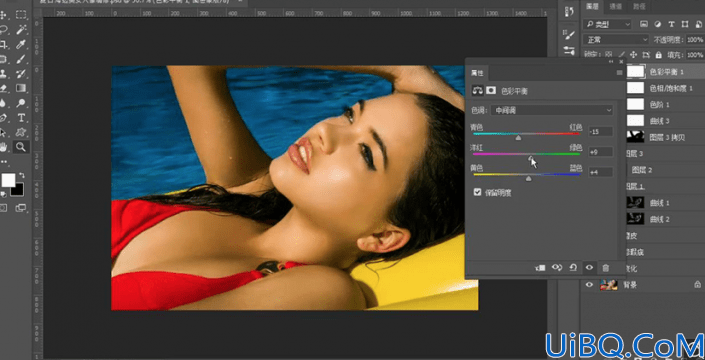Toggle quick mask mode

click(x=4, y=208)
